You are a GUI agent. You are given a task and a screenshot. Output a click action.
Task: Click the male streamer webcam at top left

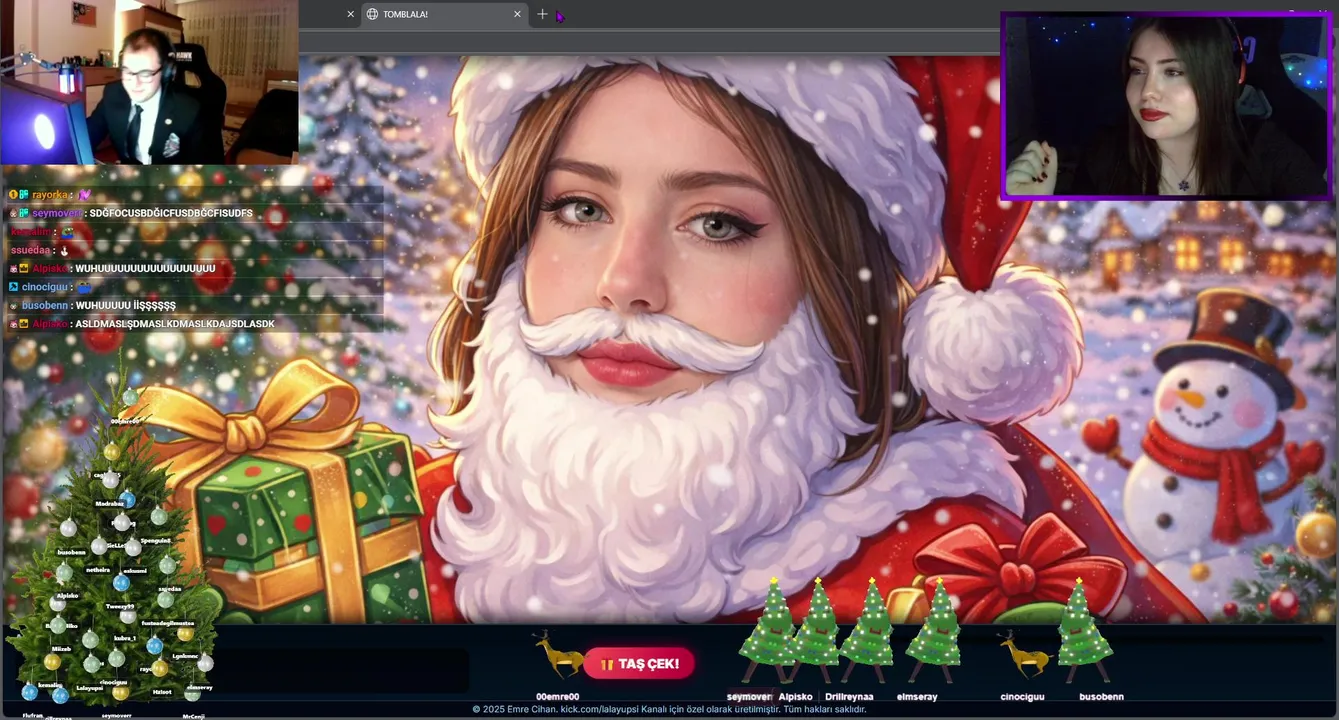coord(149,82)
